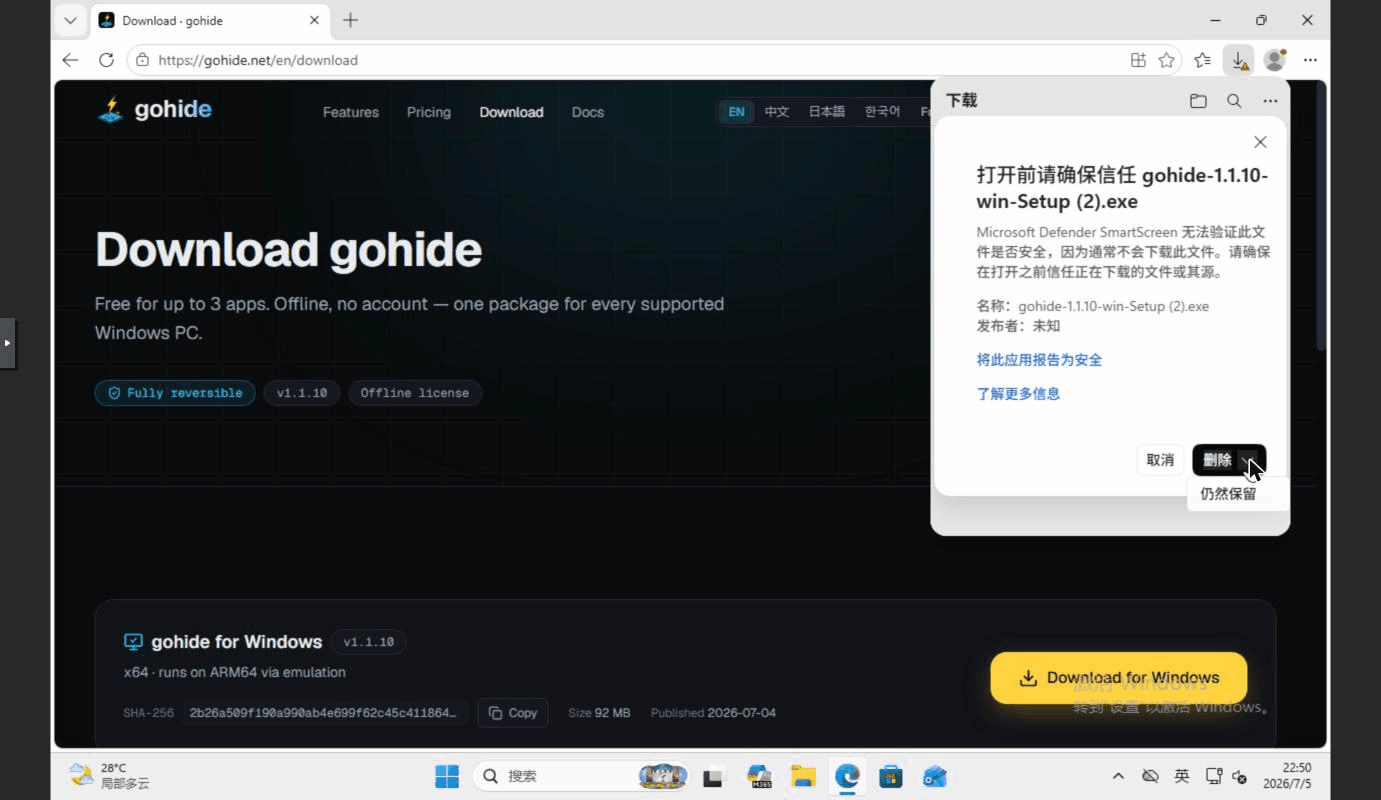Click the gohide logo in the header
The image size is (1381, 800).
pyautogui.click(x=155, y=110)
